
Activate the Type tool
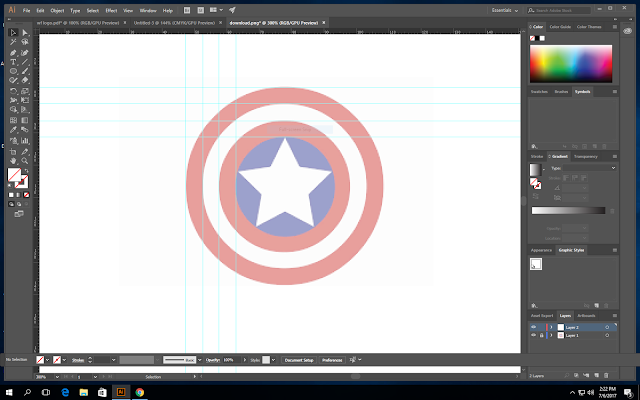click(13, 62)
